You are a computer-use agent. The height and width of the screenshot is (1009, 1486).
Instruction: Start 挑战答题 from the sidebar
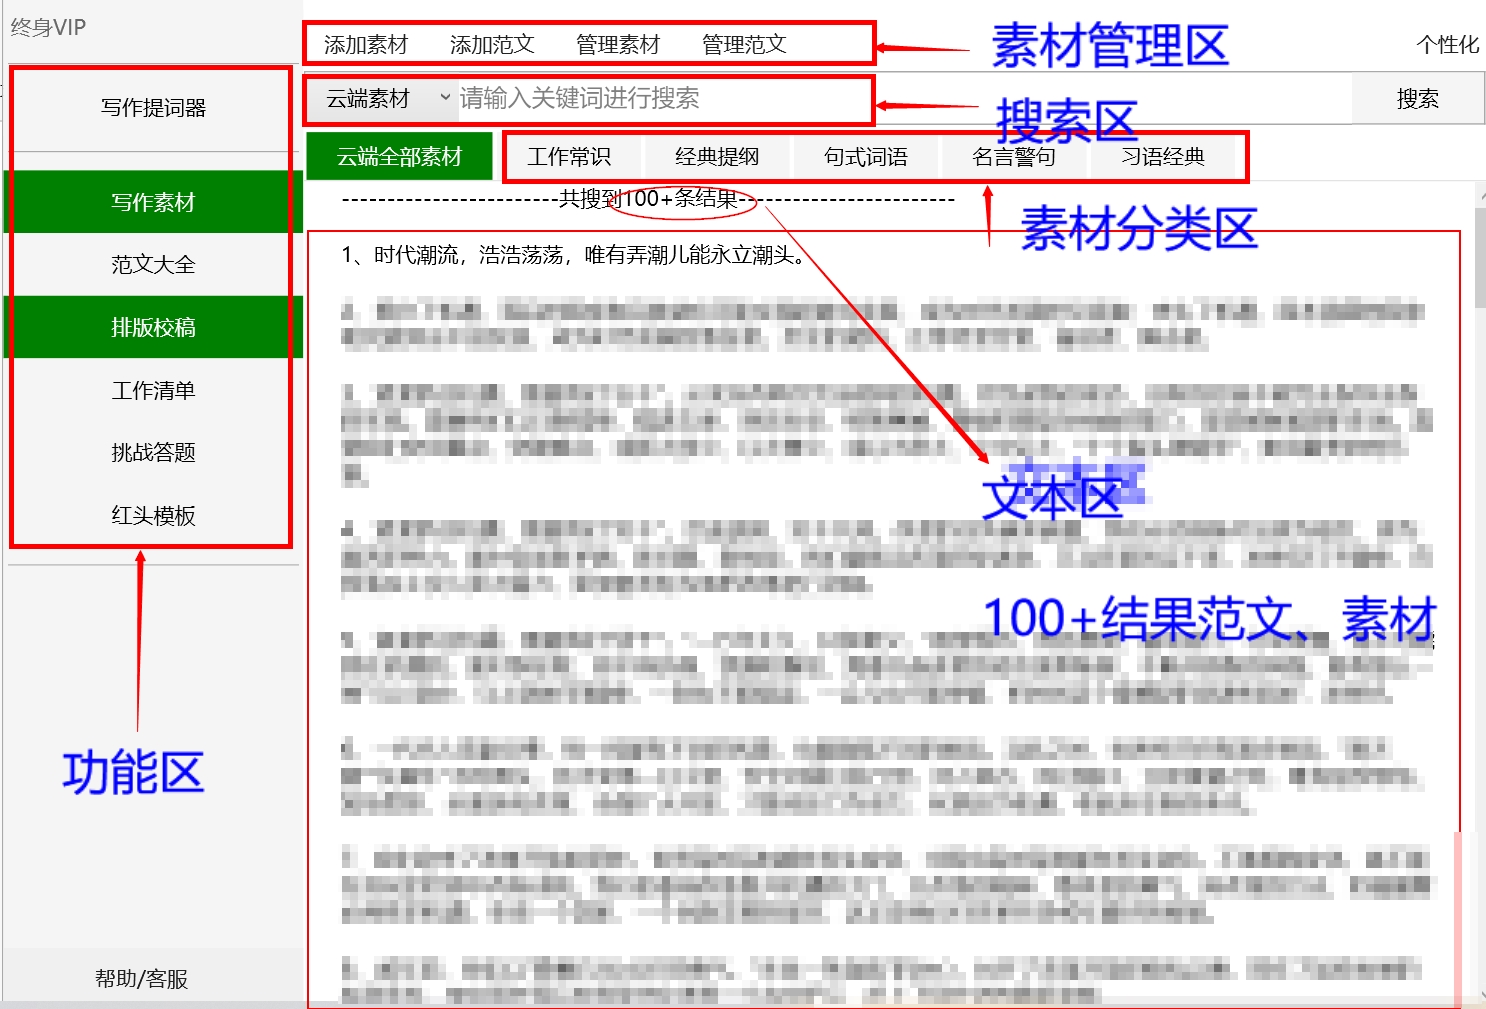[150, 452]
